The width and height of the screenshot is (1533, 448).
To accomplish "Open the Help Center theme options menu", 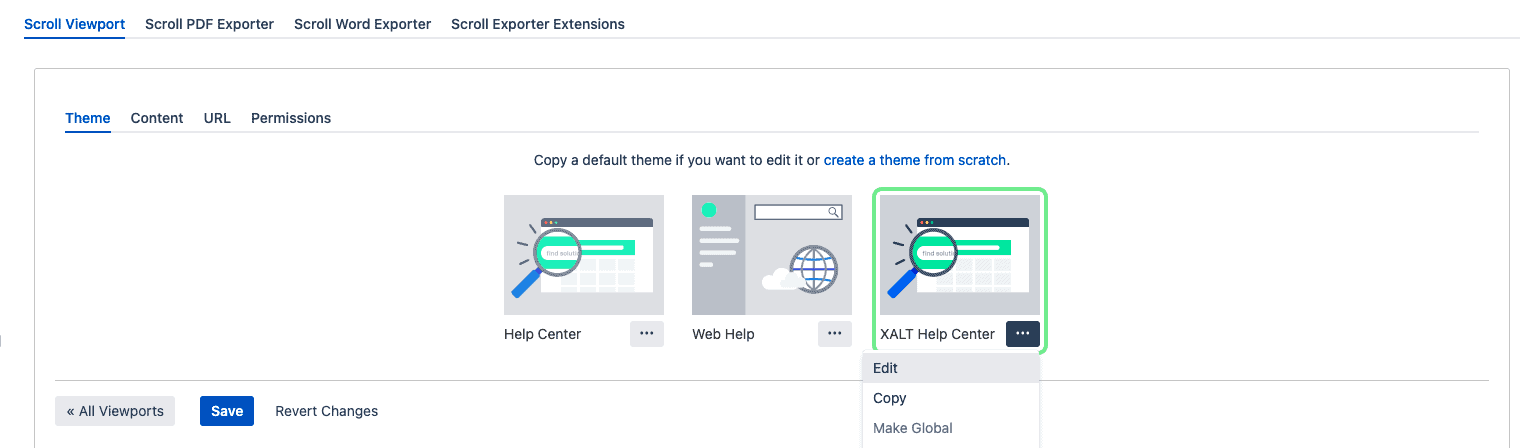I will pyautogui.click(x=646, y=334).
